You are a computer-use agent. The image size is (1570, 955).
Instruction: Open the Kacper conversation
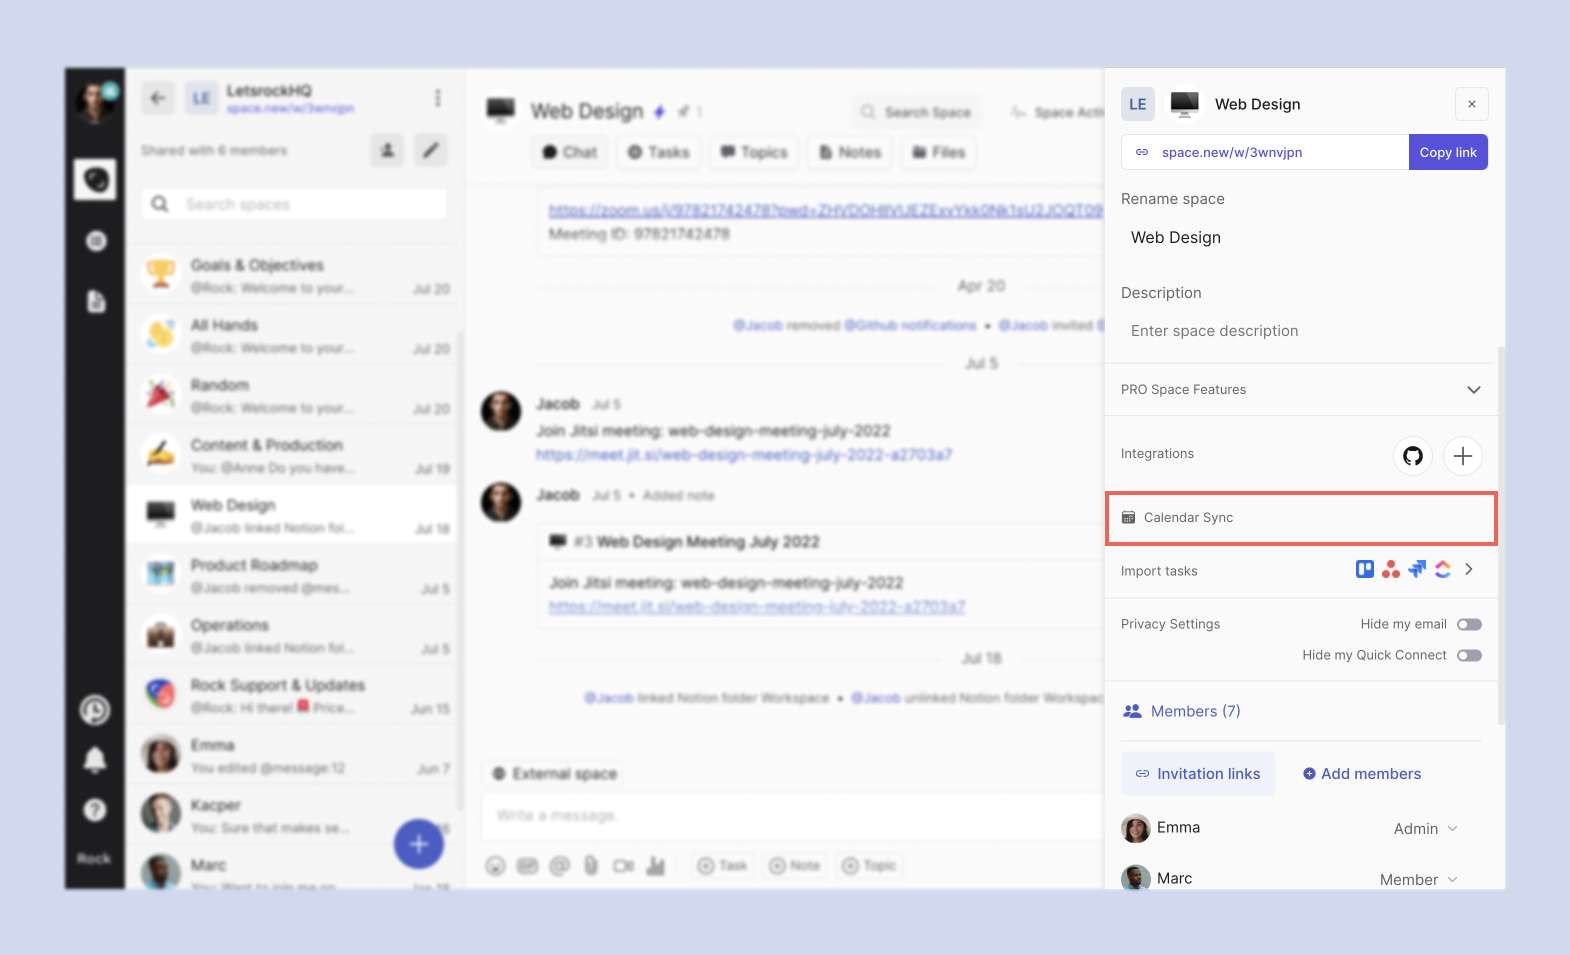[292, 816]
